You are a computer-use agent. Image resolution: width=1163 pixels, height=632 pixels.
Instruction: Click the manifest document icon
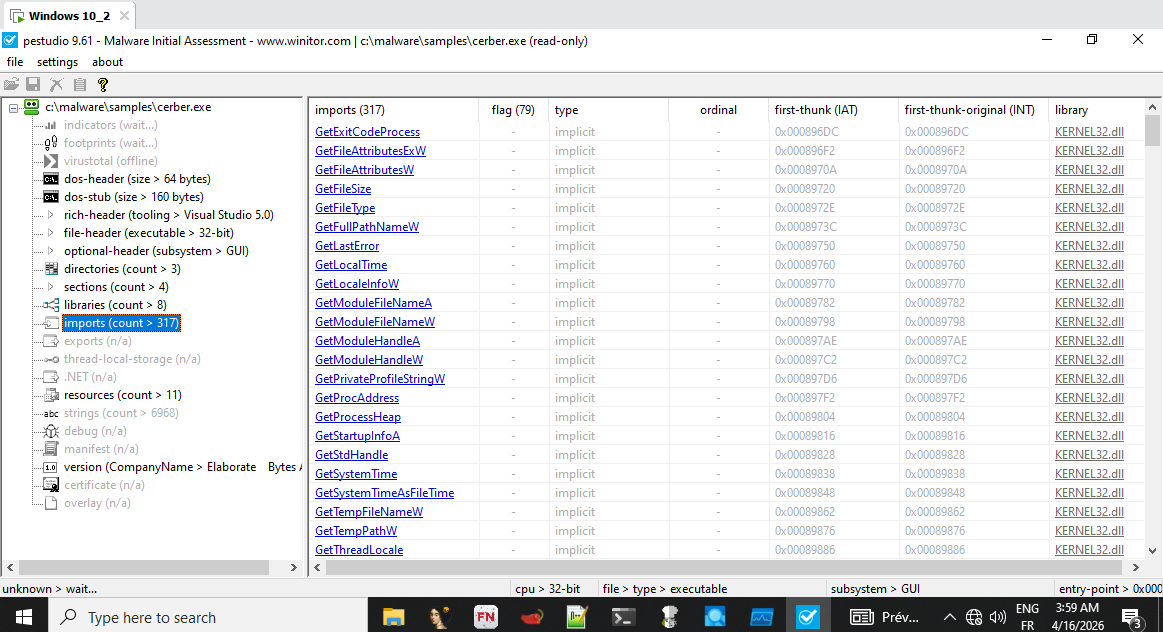click(x=50, y=449)
